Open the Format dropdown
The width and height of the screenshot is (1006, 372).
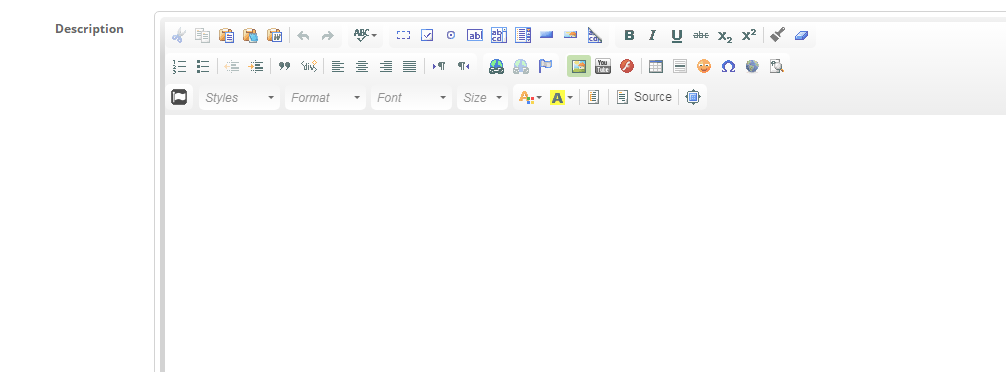[325, 97]
